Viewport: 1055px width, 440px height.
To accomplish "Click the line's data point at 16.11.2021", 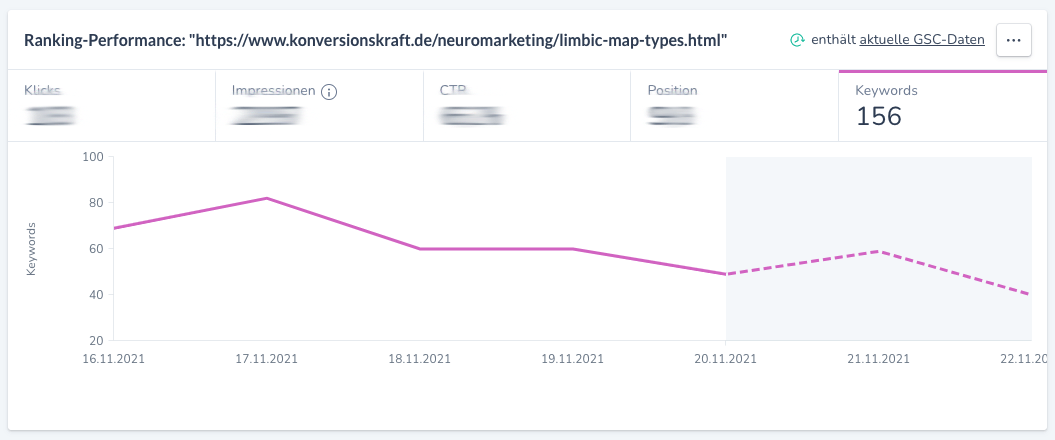I will 114,228.
